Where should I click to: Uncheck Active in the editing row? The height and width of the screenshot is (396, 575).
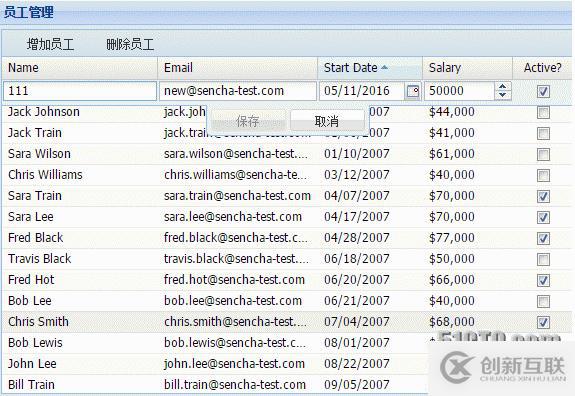tap(543, 91)
